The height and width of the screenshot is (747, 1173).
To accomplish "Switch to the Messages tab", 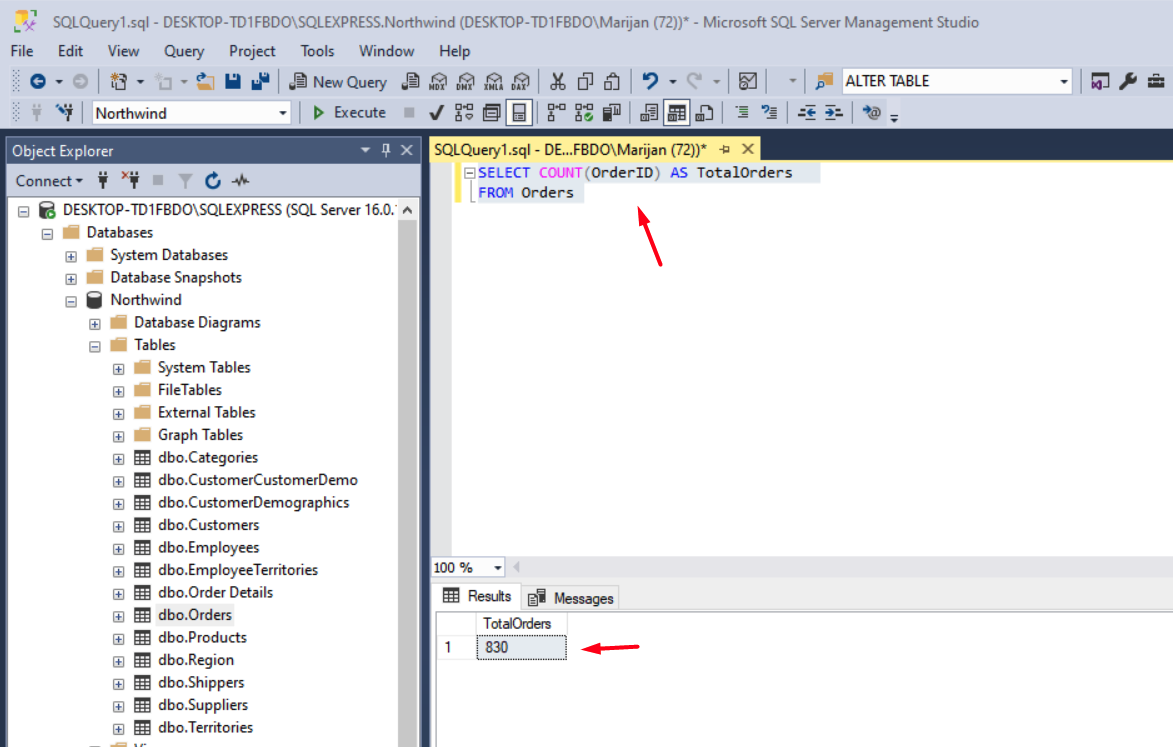I will point(571,598).
